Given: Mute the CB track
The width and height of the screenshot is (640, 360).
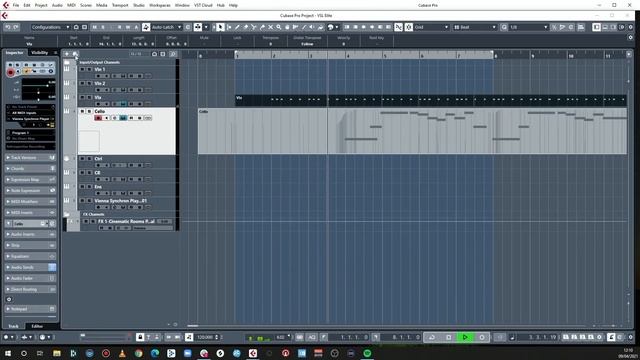Looking at the screenshot, I should click(82, 173).
